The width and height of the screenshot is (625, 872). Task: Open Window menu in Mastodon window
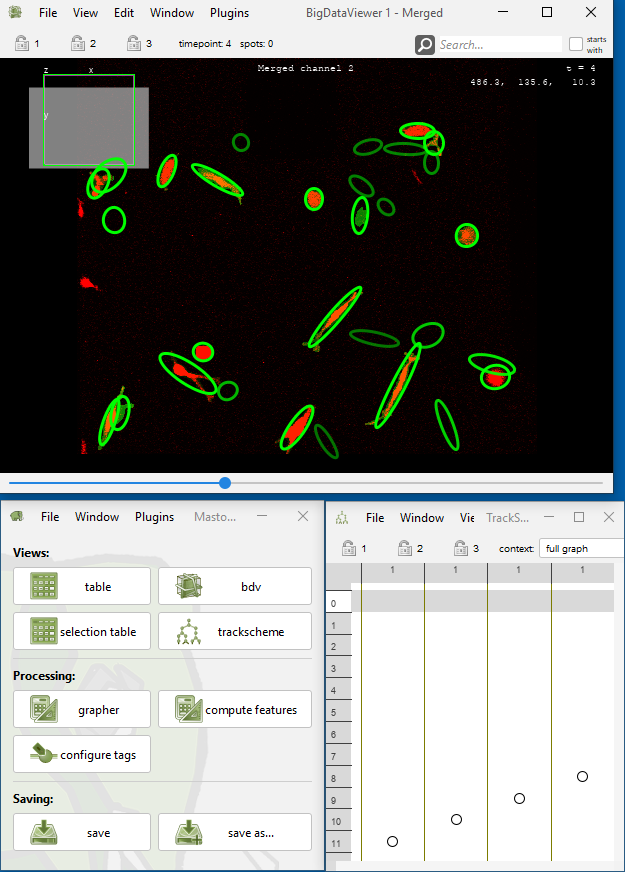click(97, 517)
